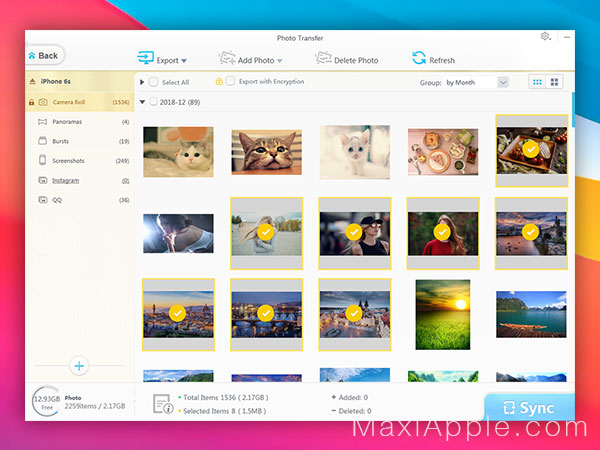Viewport: 600px width, 450px height.
Task: Go back with the Back button
Action: (x=44, y=56)
